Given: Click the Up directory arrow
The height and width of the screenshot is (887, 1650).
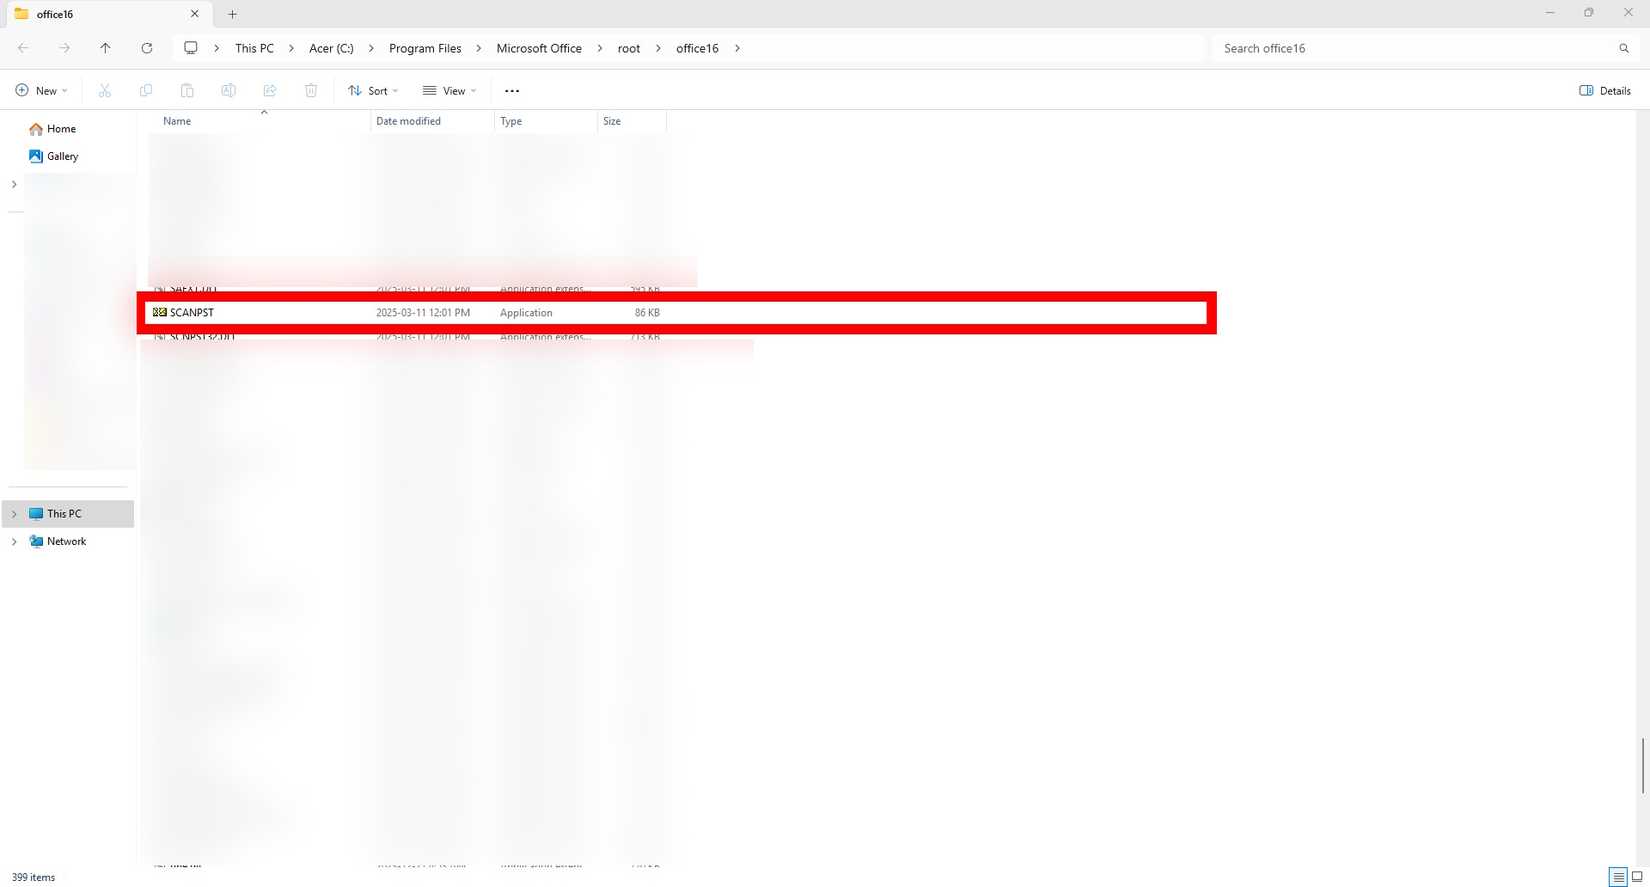Looking at the screenshot, I should 105,48.
